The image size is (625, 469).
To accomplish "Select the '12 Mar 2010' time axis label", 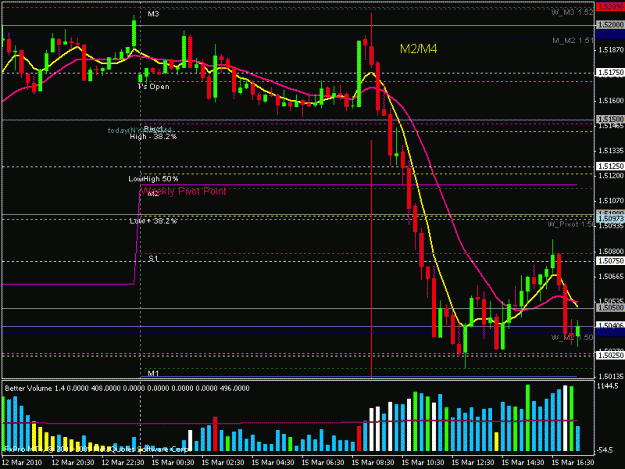I will 22,462.
